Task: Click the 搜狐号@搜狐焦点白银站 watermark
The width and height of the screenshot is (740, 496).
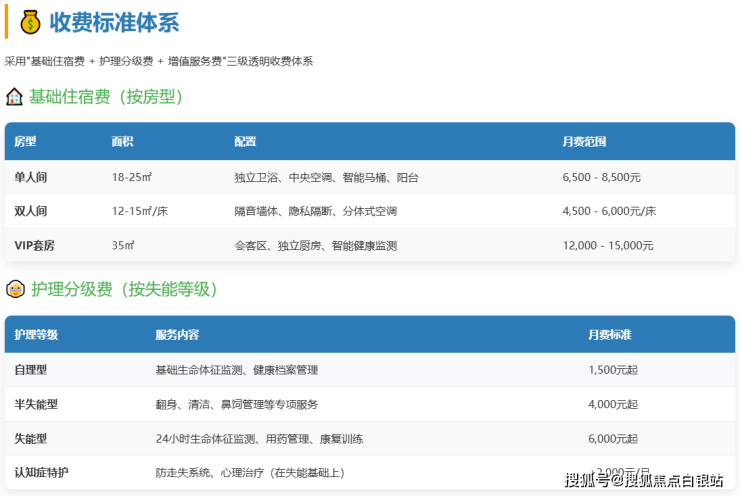Action: point(644,481)
